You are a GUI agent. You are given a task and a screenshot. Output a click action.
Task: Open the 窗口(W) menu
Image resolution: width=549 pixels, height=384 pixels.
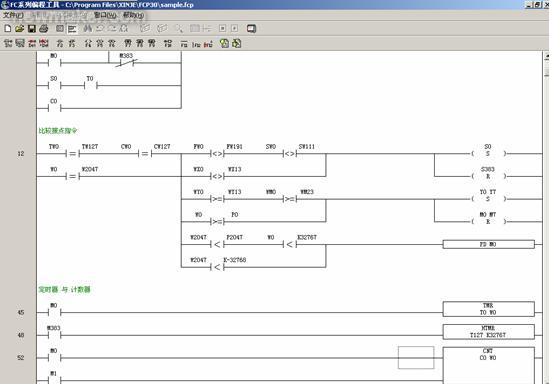[105, 15]
